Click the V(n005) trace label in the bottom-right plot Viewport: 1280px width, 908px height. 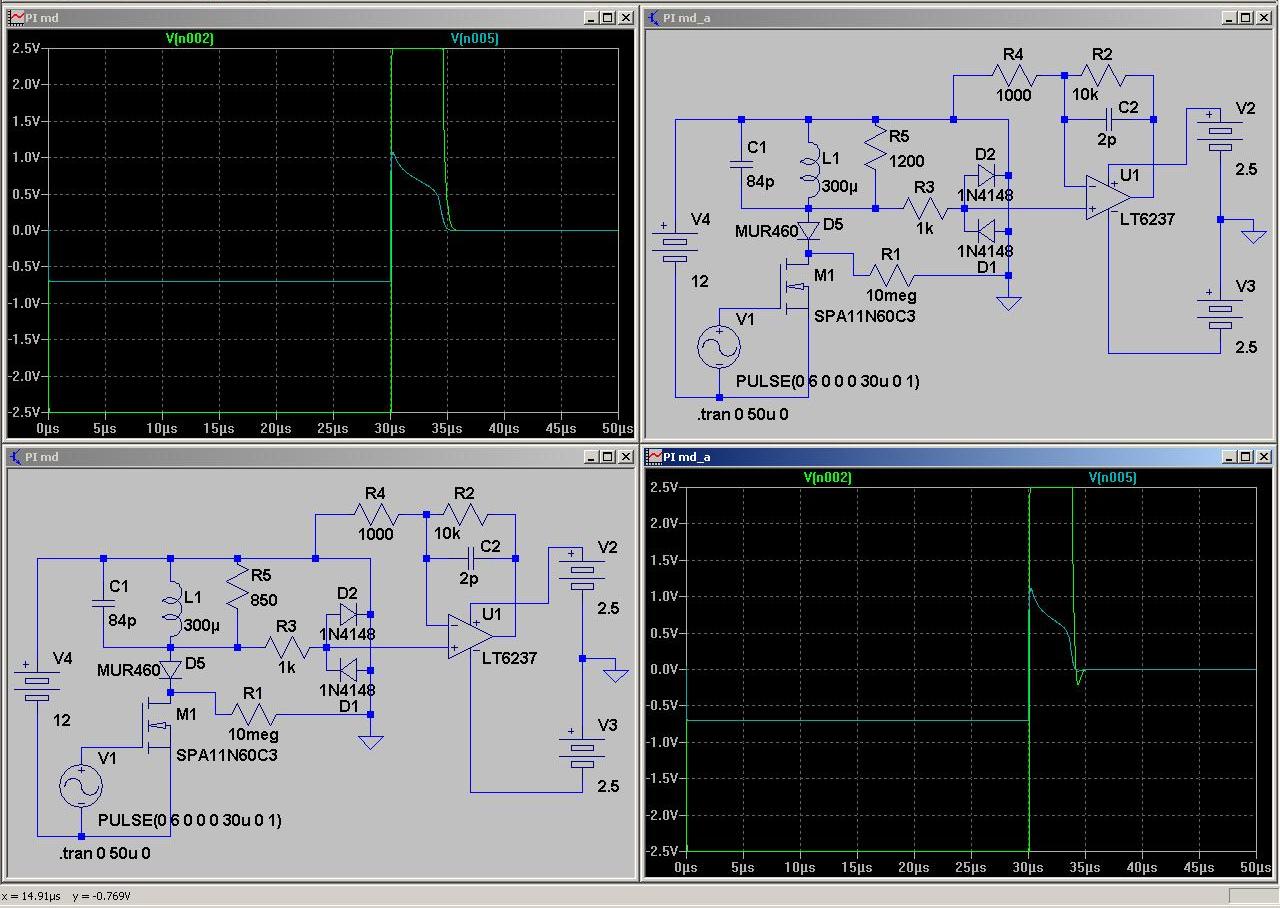click(1112, 478)
